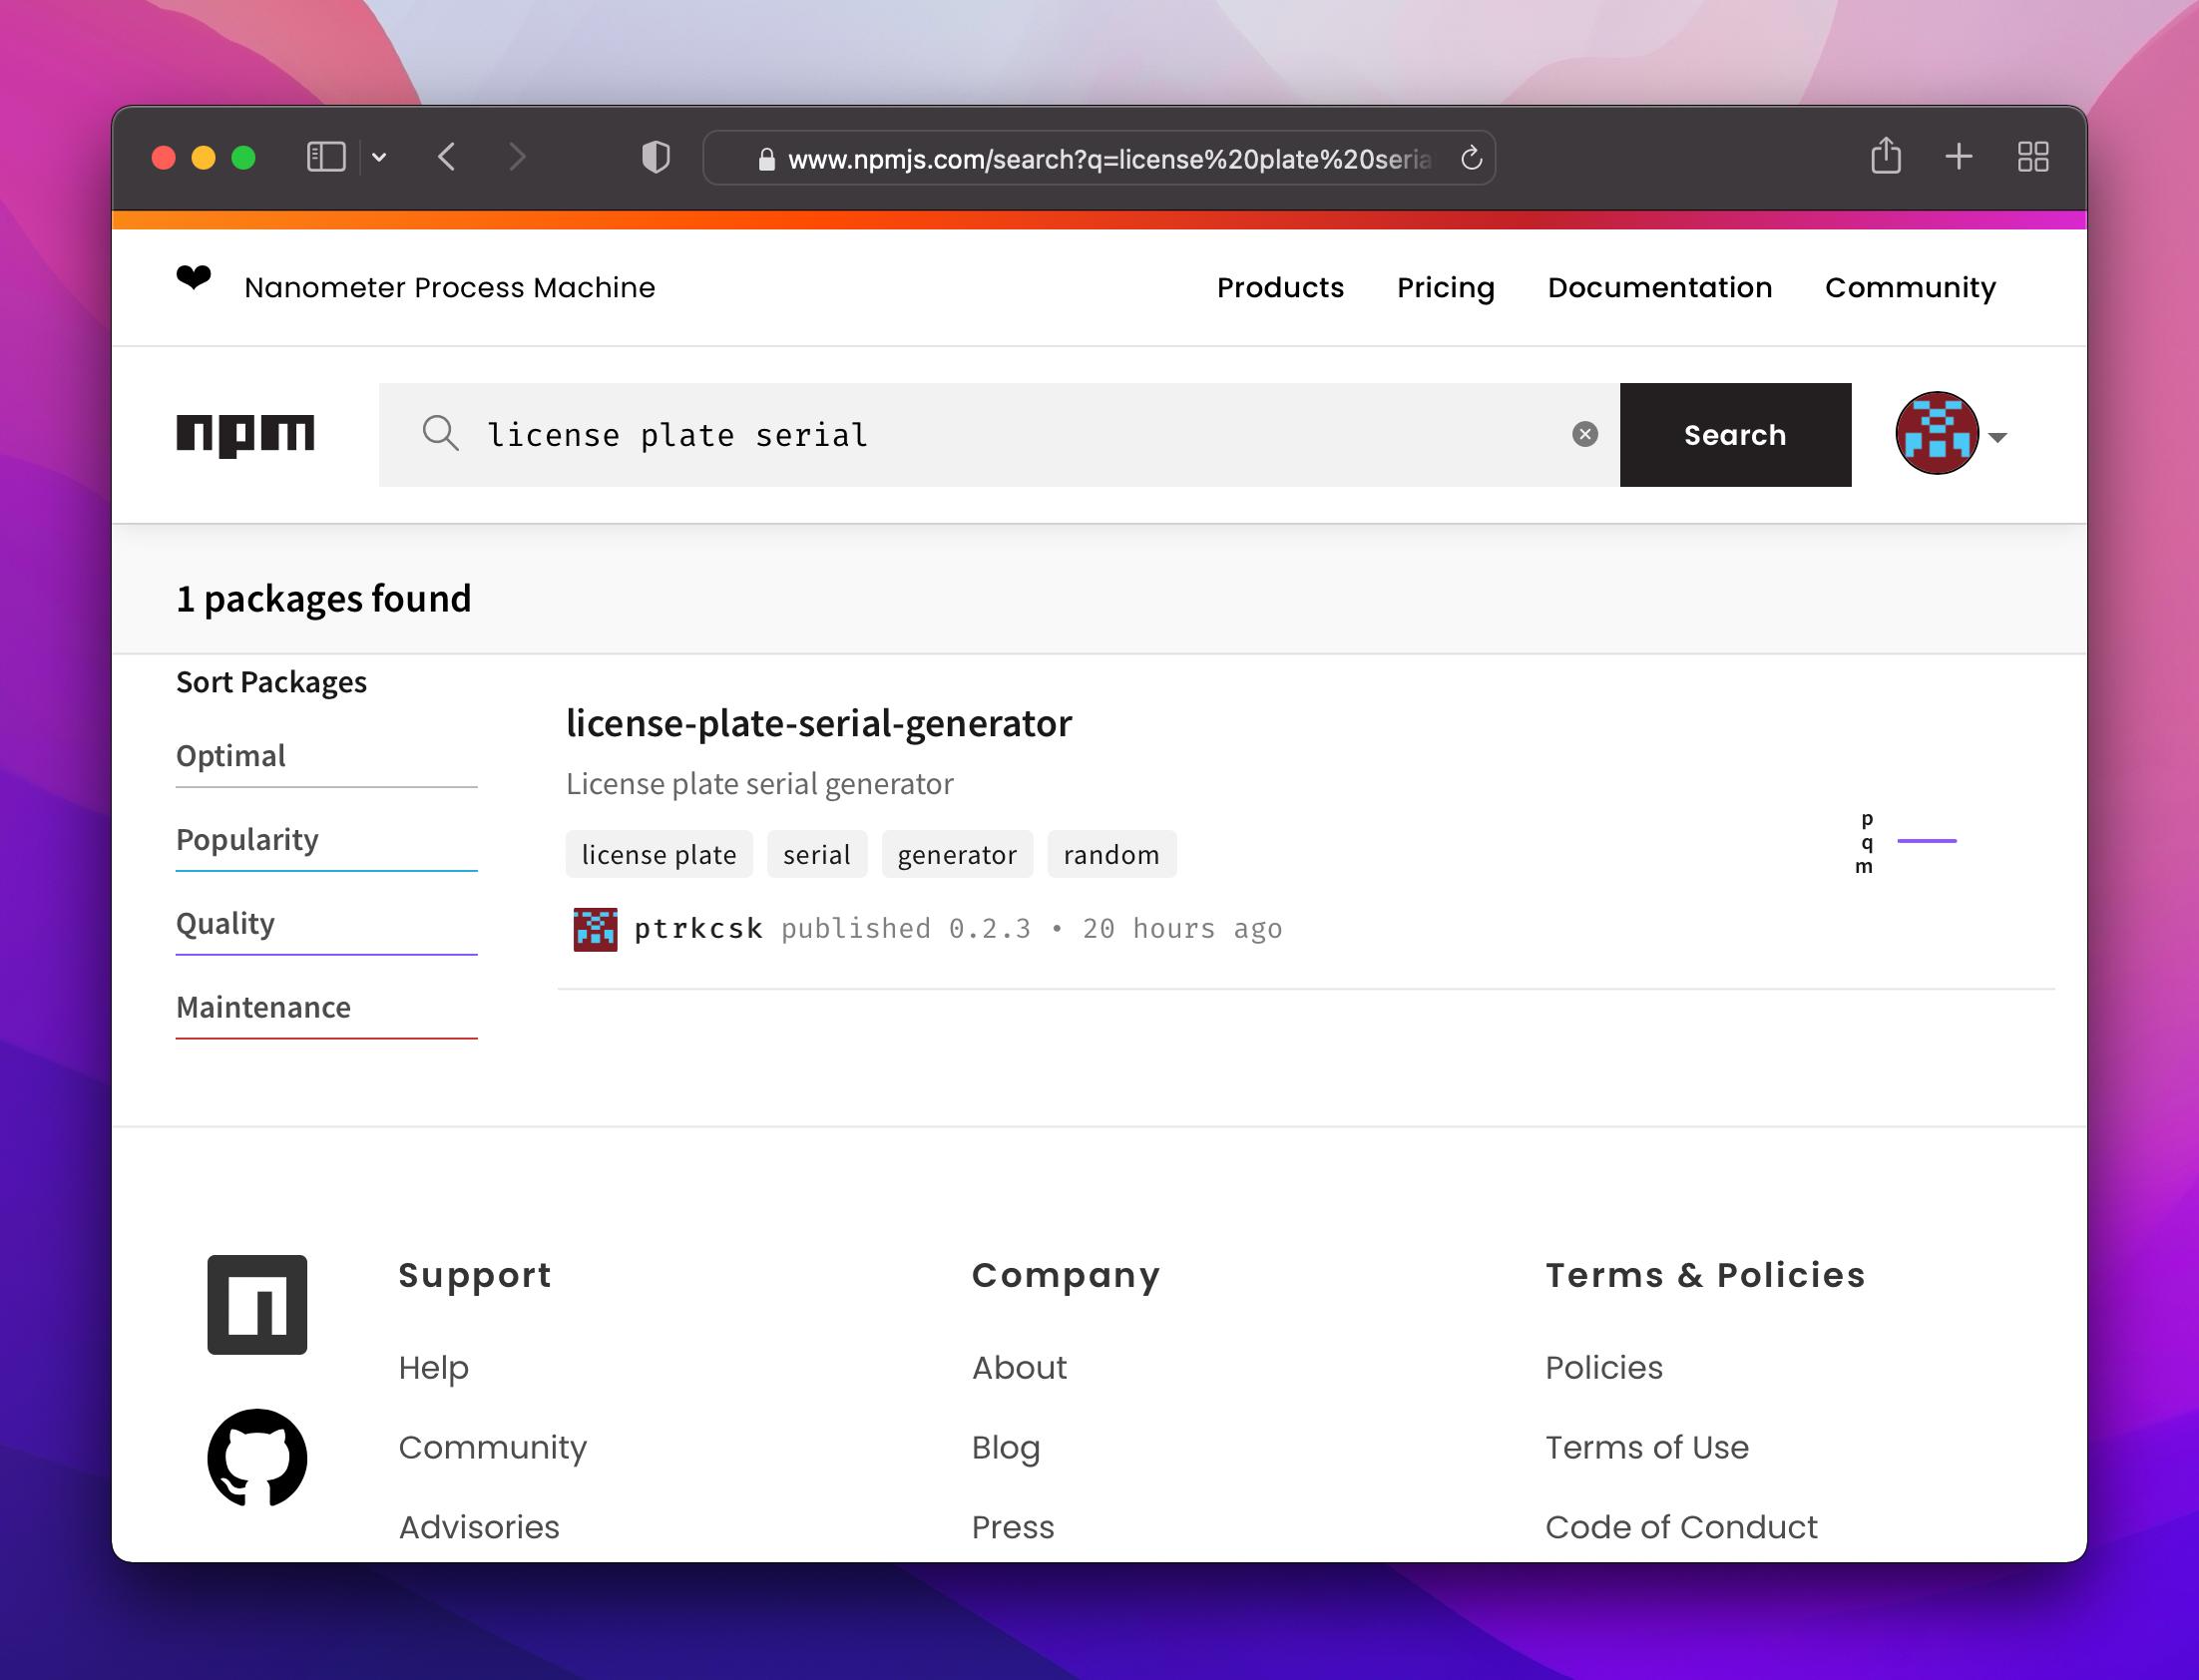Click the npm square footer logo
Screen dimensions: 2199x1680
tap(257, 1305)
